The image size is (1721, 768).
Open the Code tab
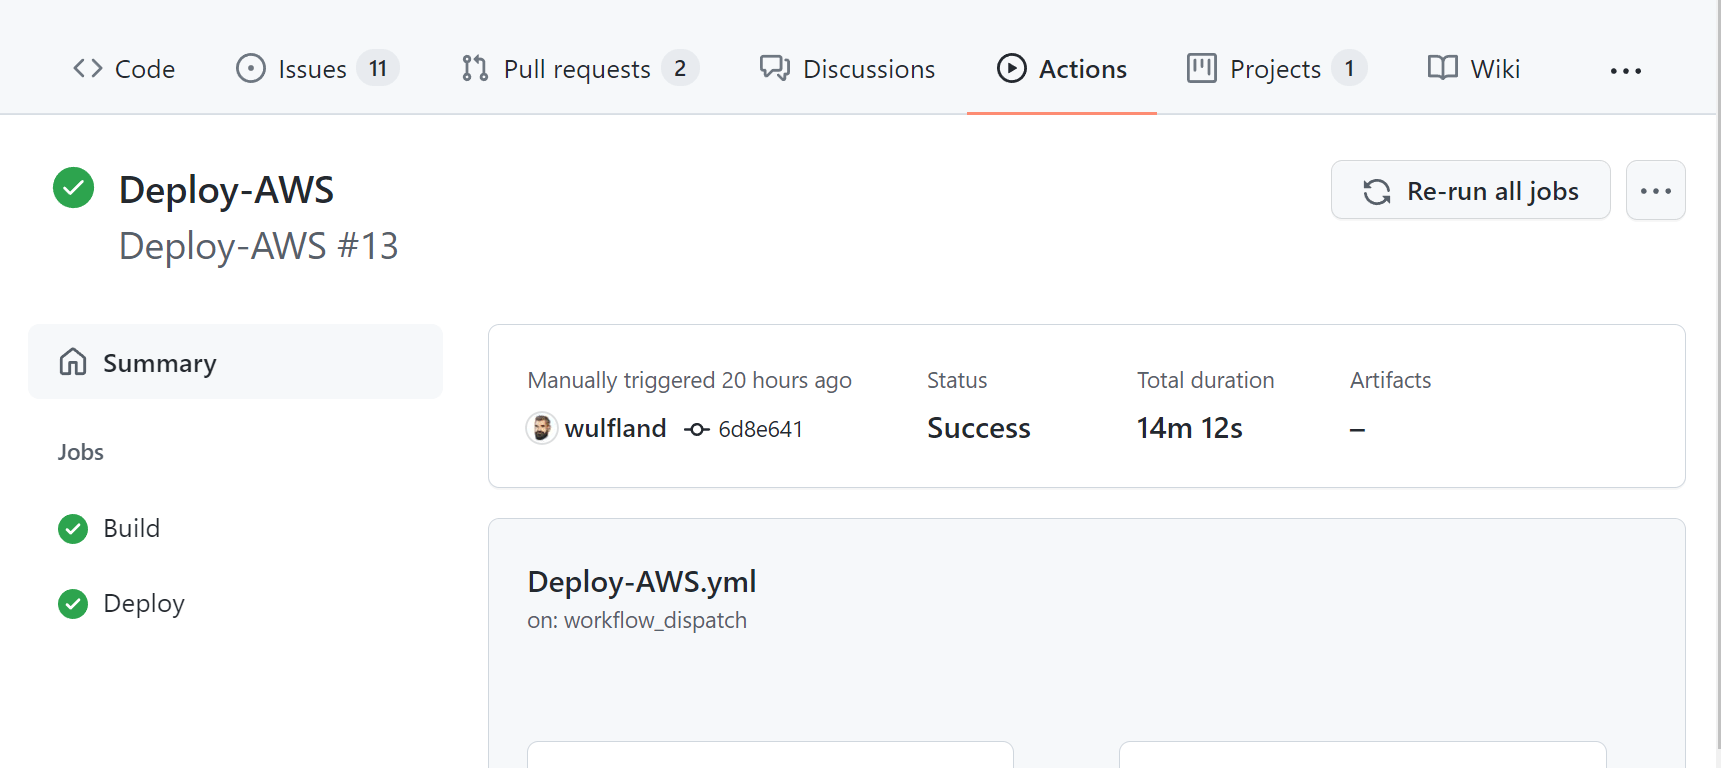click(x=124, y=69)
